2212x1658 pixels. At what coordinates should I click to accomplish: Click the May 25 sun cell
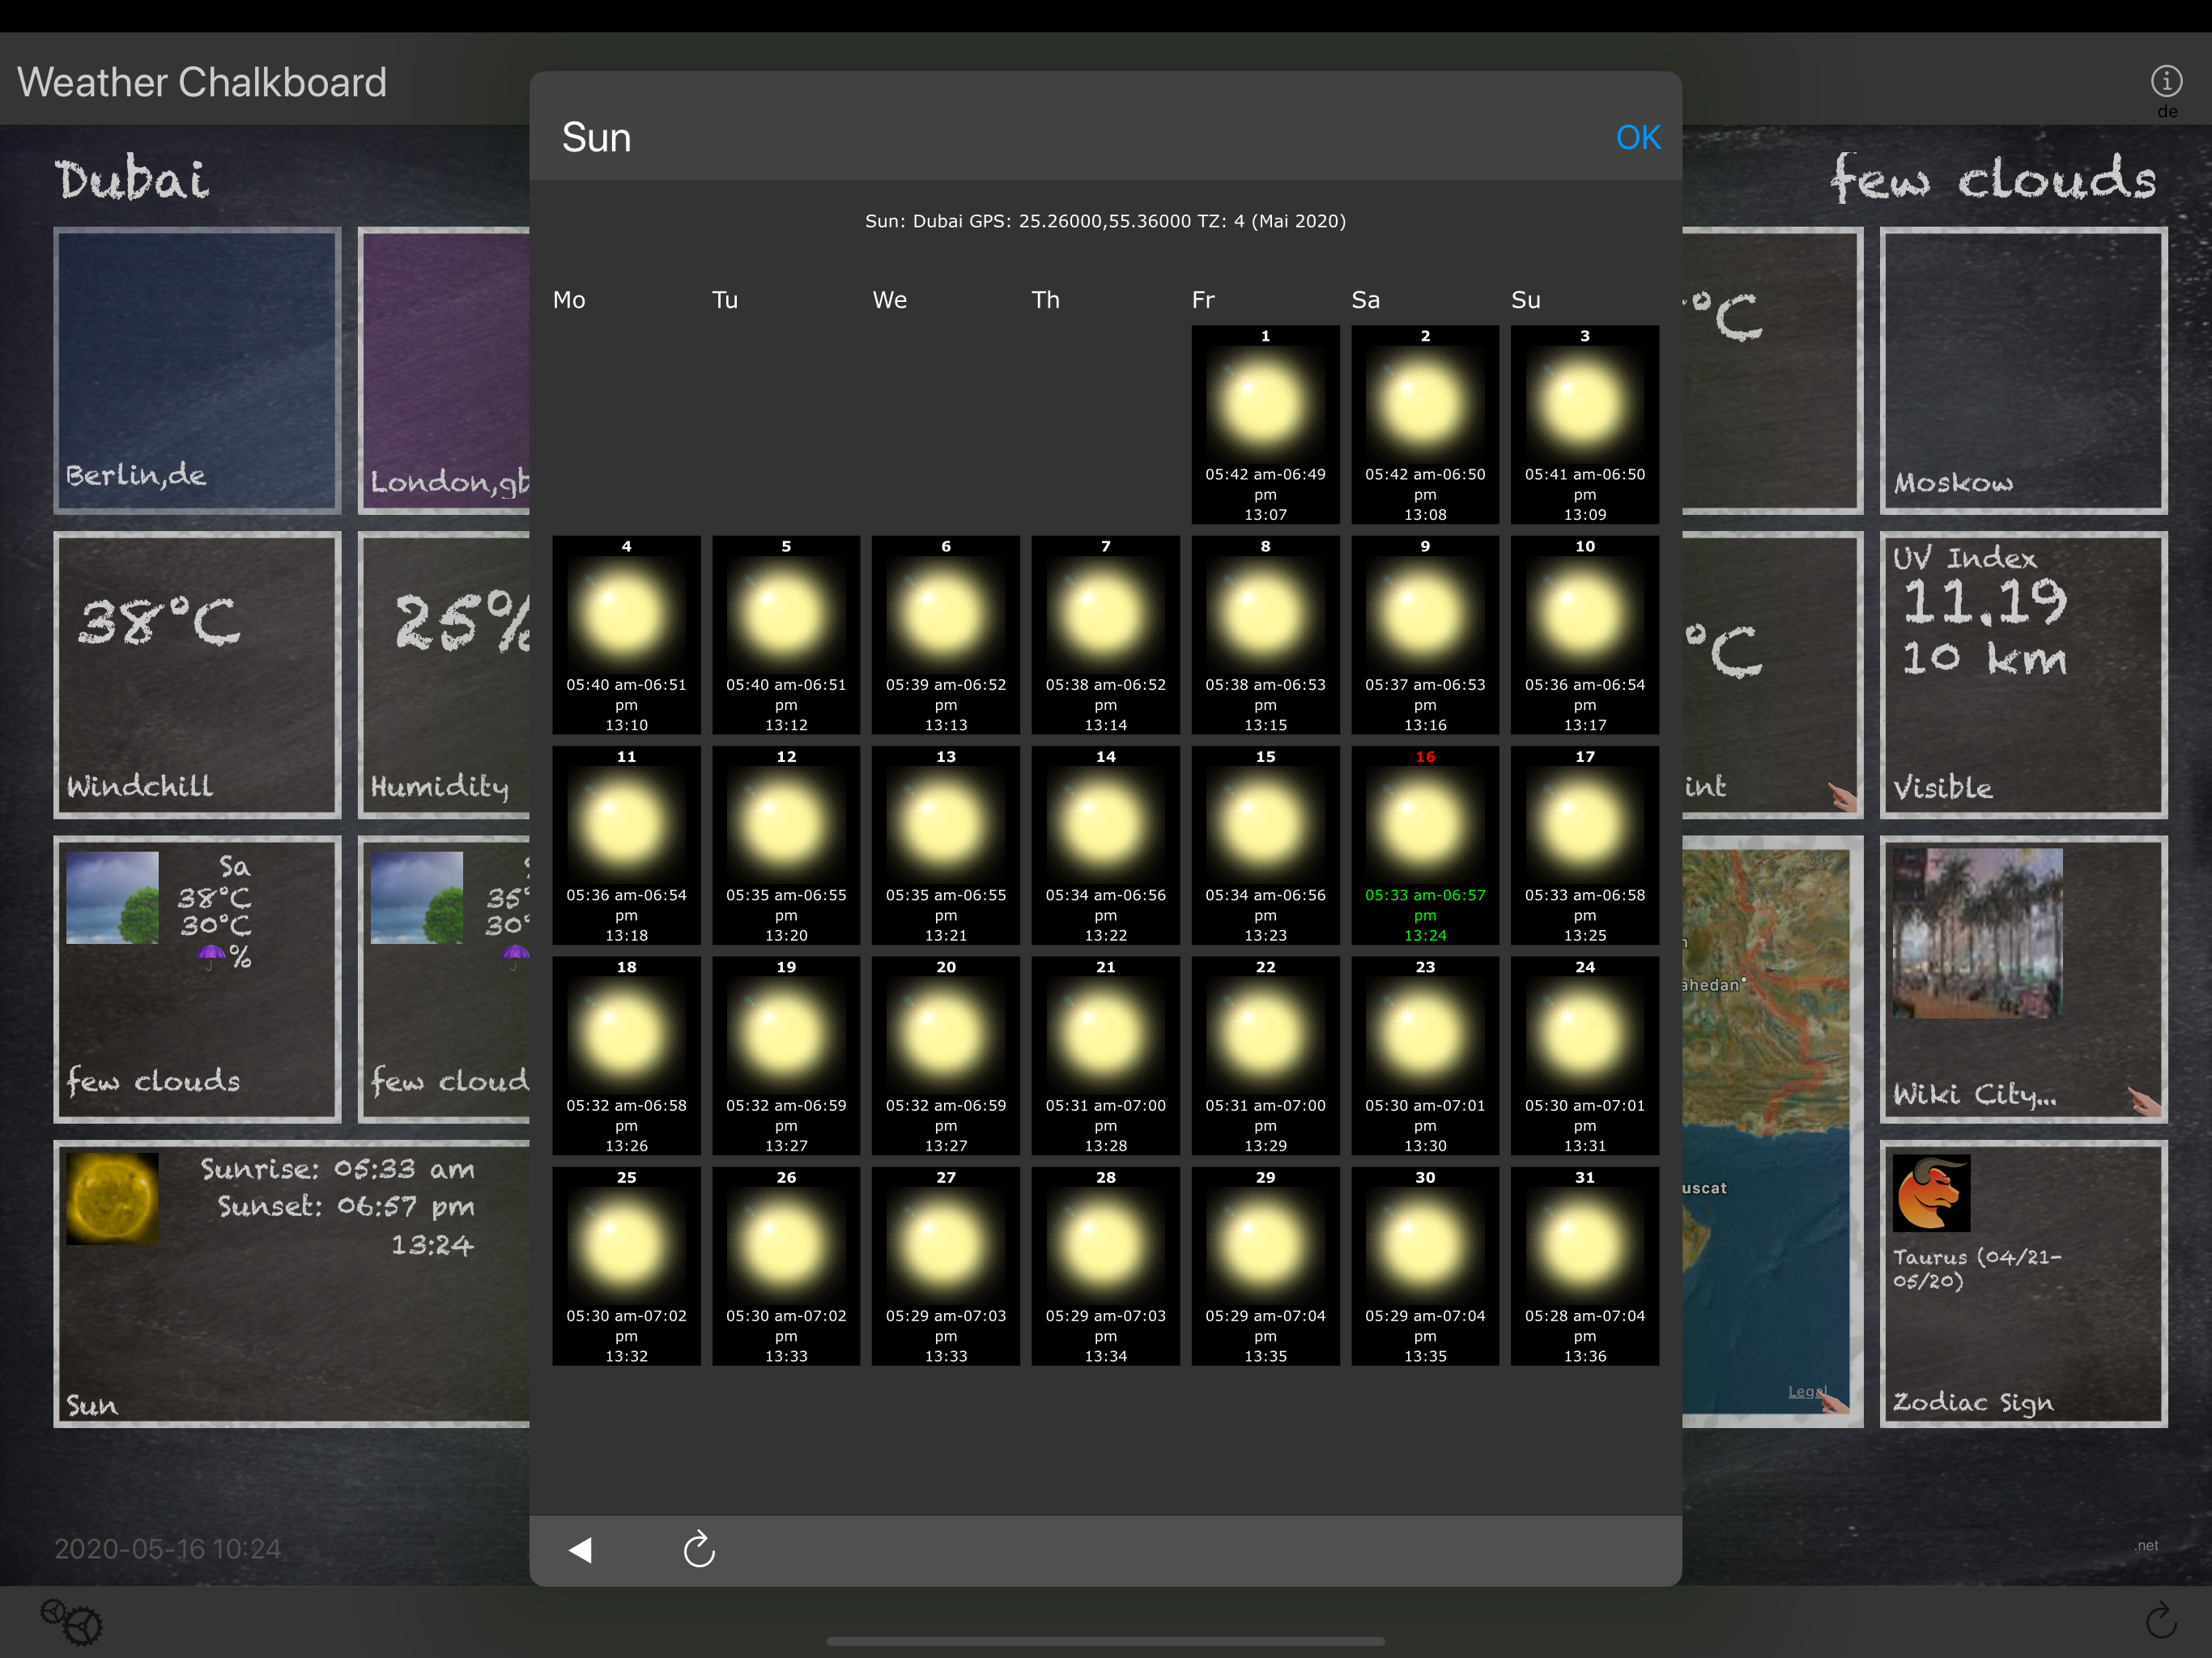tap(626, 1265)
